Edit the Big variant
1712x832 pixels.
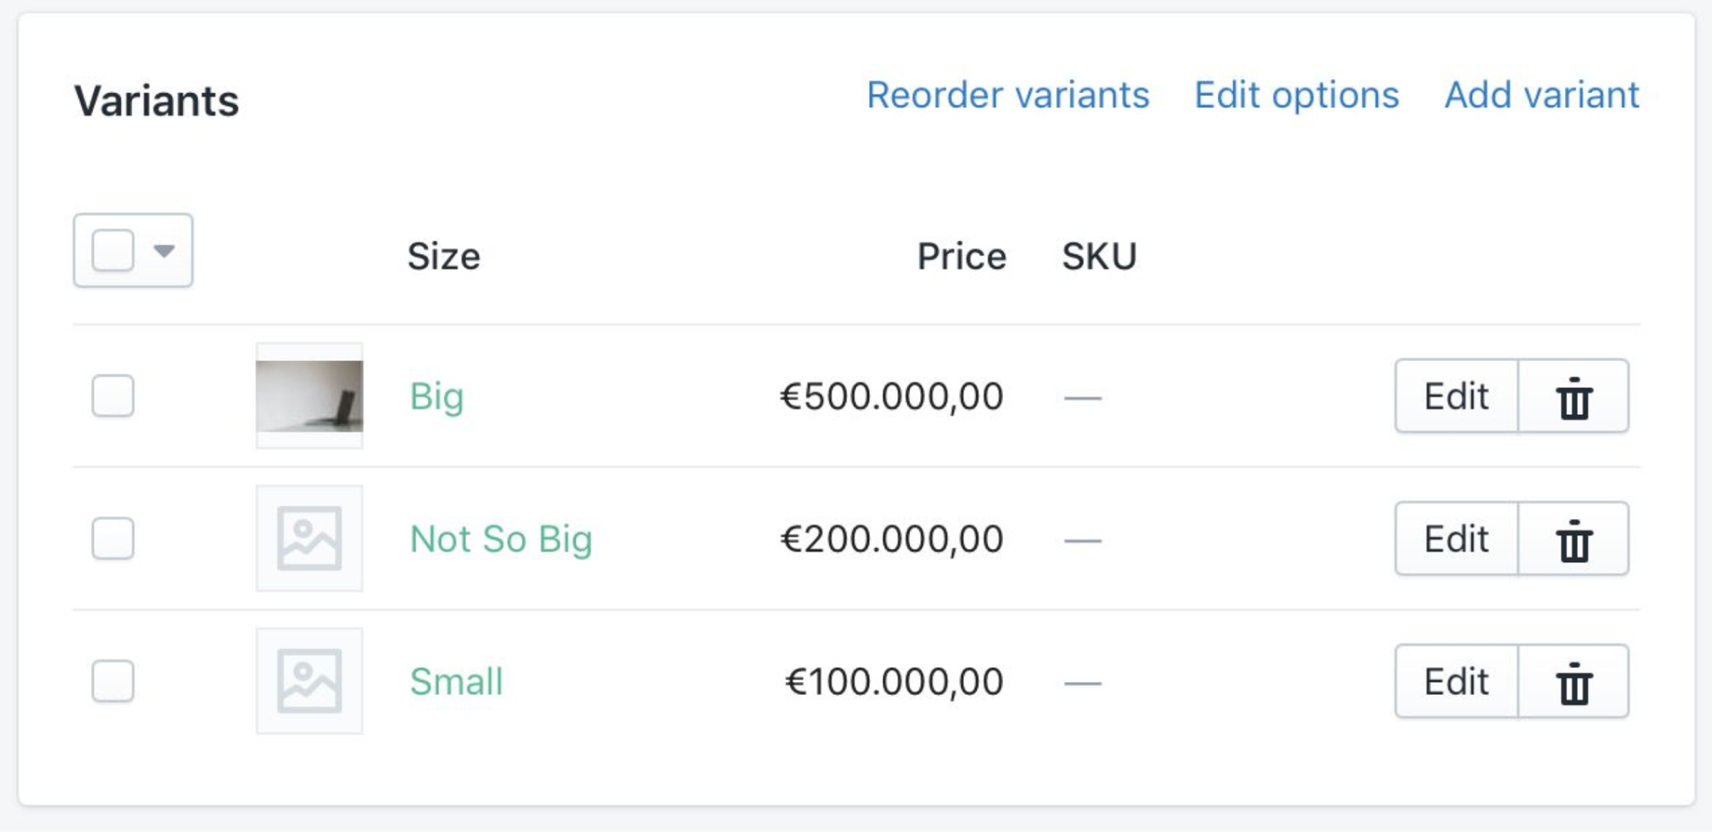[1454, 396]
